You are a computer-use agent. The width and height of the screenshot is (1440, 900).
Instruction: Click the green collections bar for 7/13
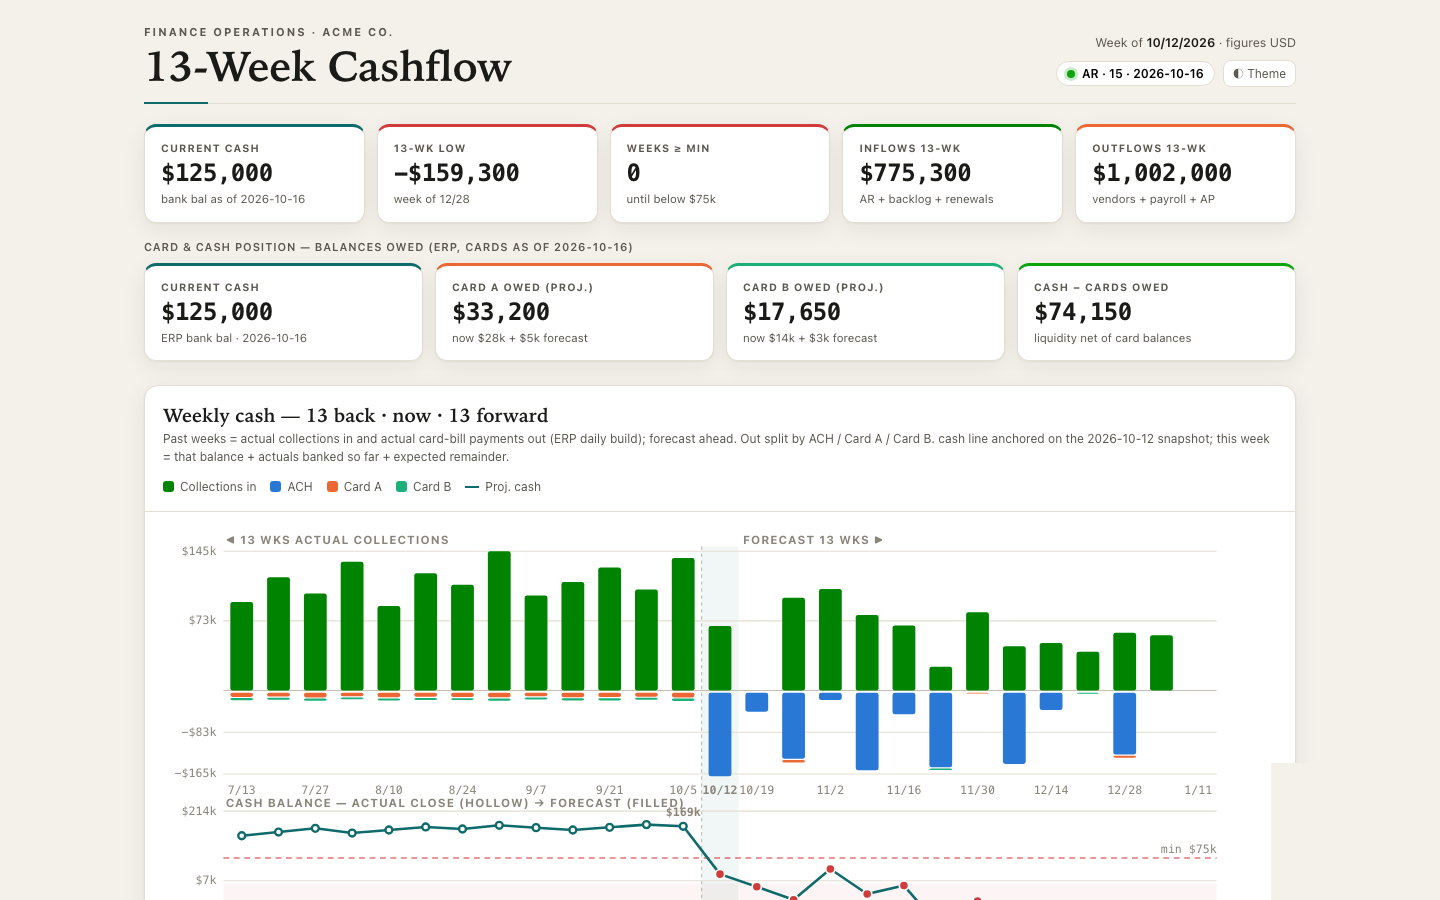tap(242, 646)
